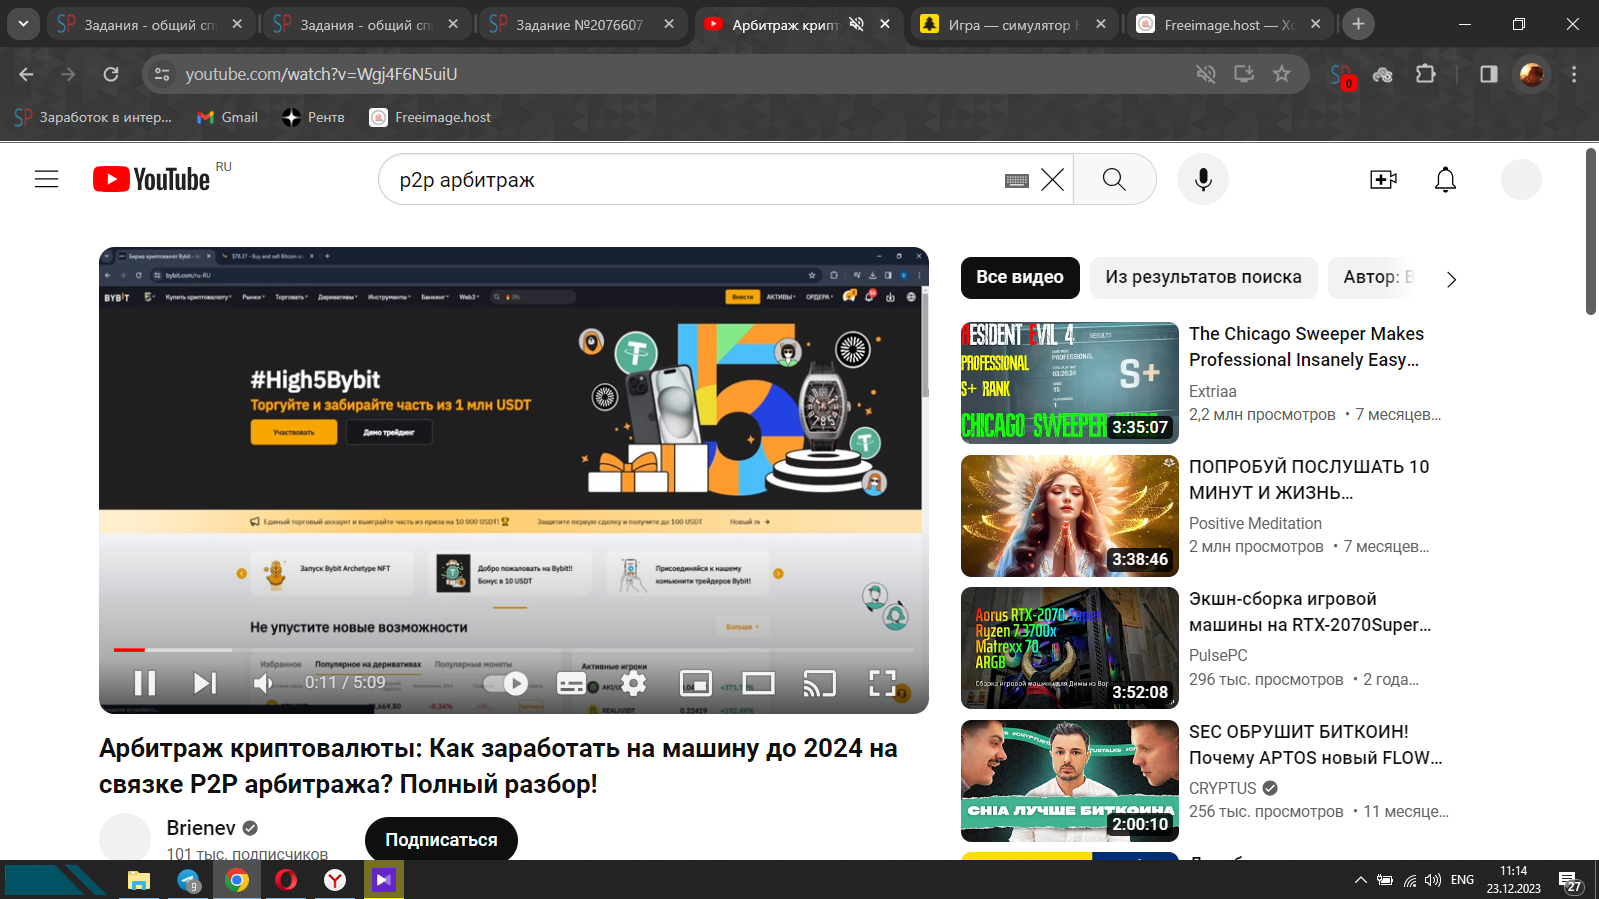The height and width of the screenshot is (899, 1599).
Task: Switch to theater mode
Action: 758,683
